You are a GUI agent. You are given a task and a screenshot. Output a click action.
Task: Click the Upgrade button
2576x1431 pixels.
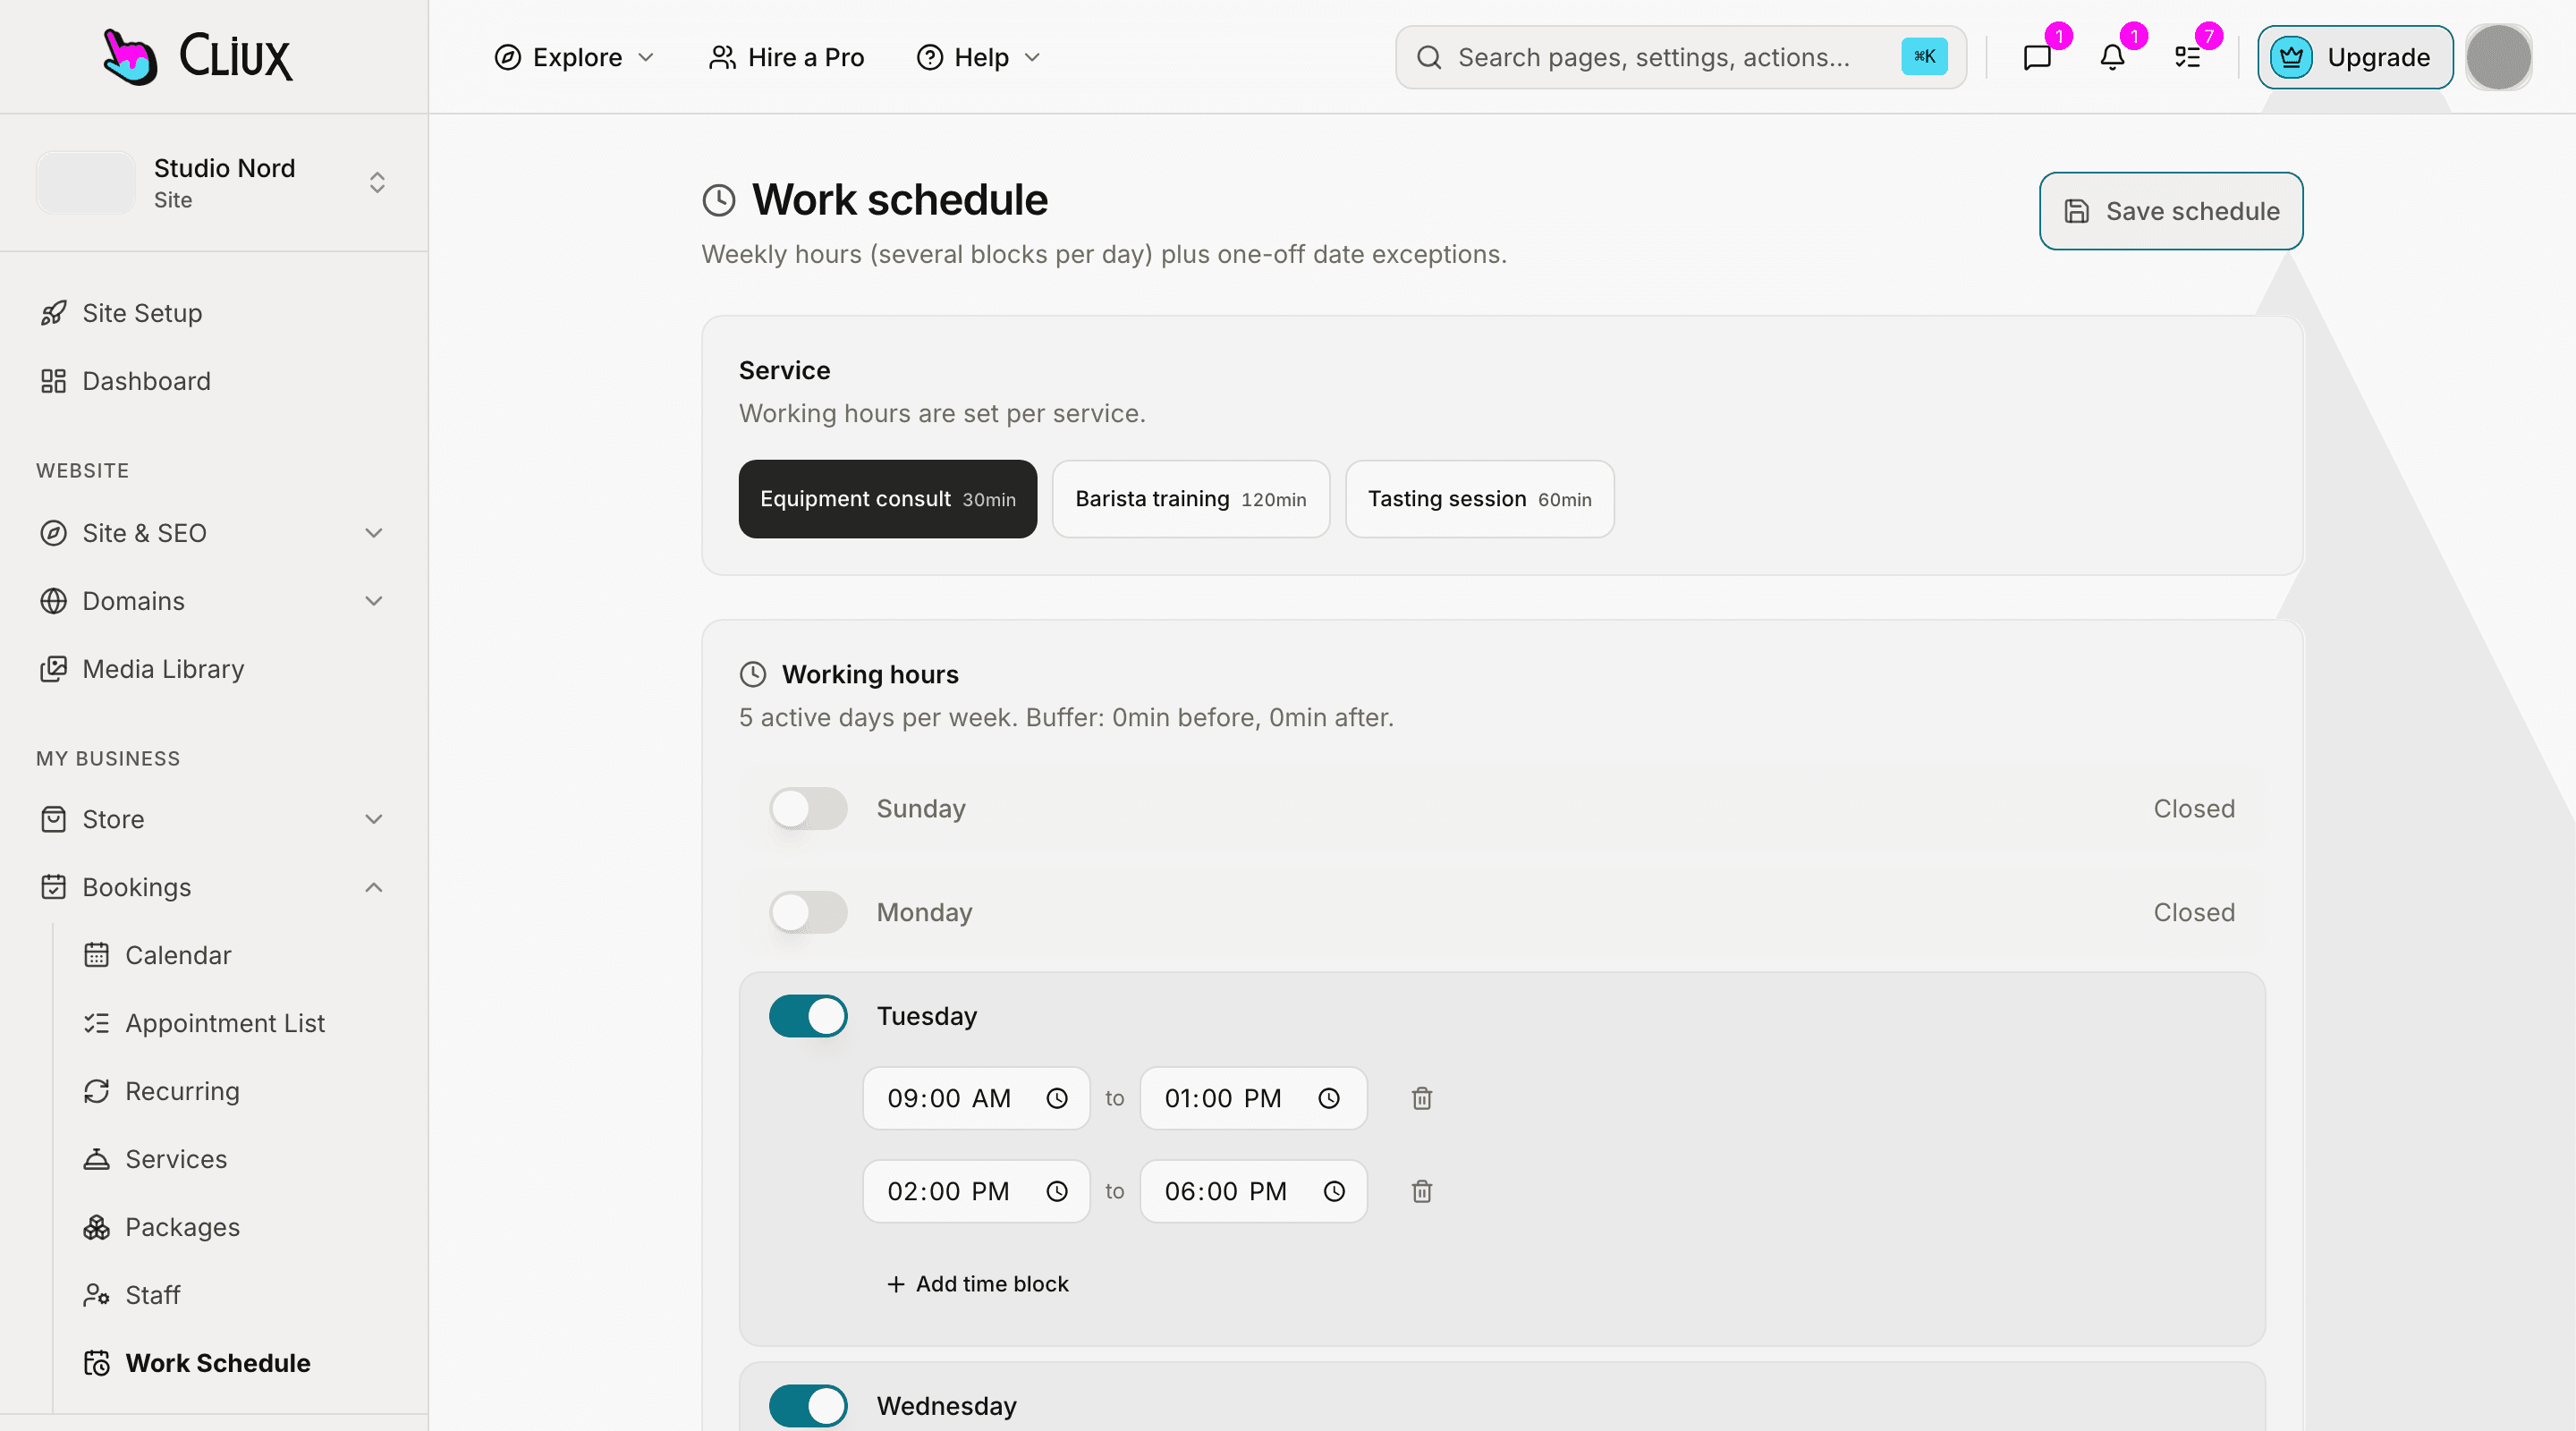[2355, 57]
